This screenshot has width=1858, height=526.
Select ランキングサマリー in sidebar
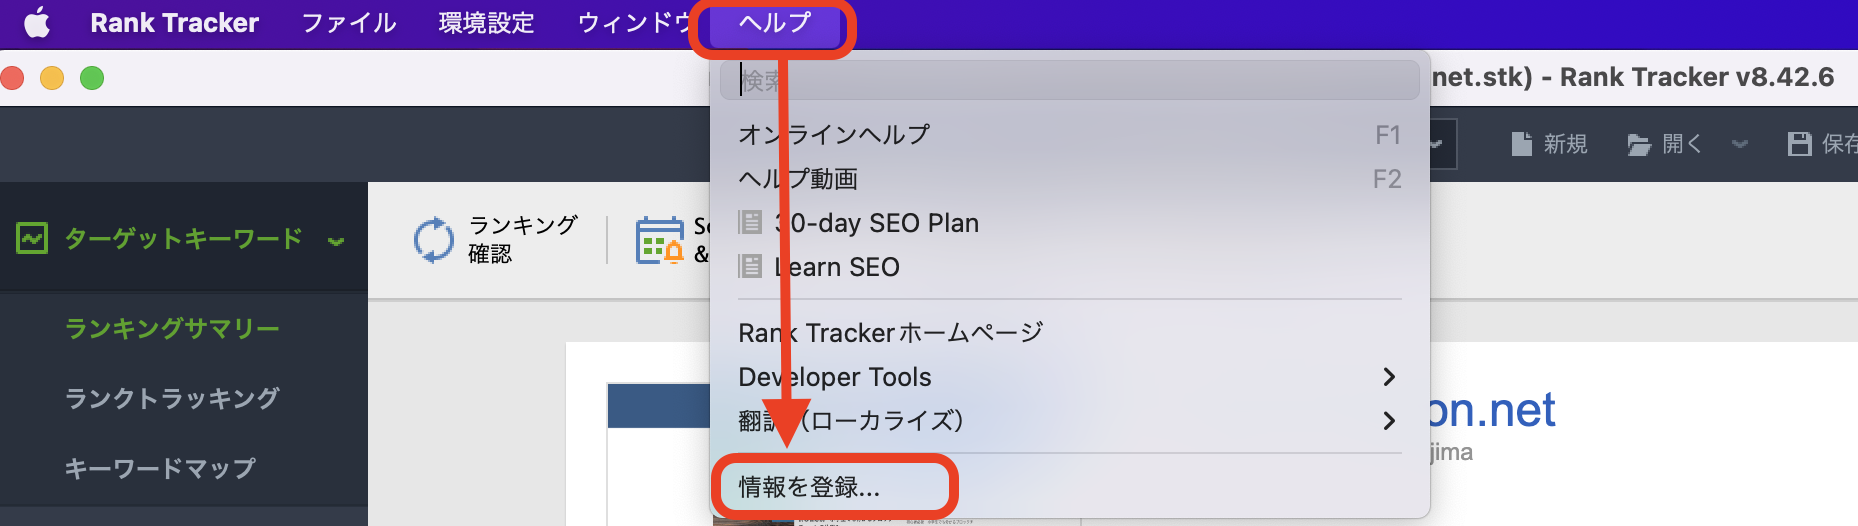[x=172, y=328]
